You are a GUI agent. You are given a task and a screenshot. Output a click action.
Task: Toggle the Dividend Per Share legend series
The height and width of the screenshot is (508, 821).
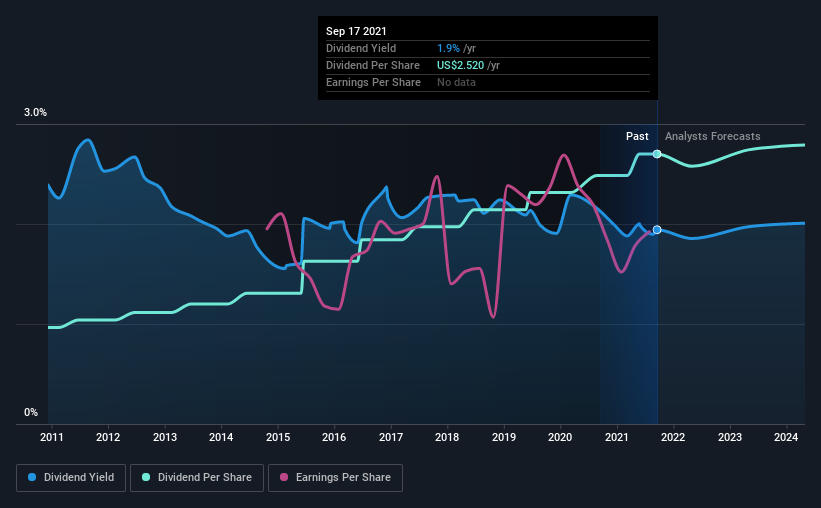(197, 478)
